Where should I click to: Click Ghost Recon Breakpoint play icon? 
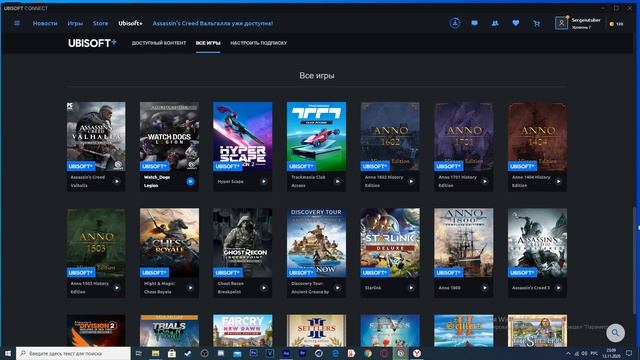pyautogui.click(x=264, y=288)
